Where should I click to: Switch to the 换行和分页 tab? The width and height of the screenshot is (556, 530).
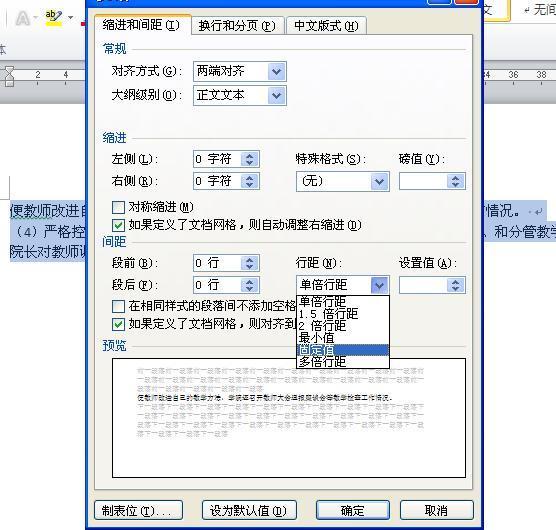tap(237, 26)
